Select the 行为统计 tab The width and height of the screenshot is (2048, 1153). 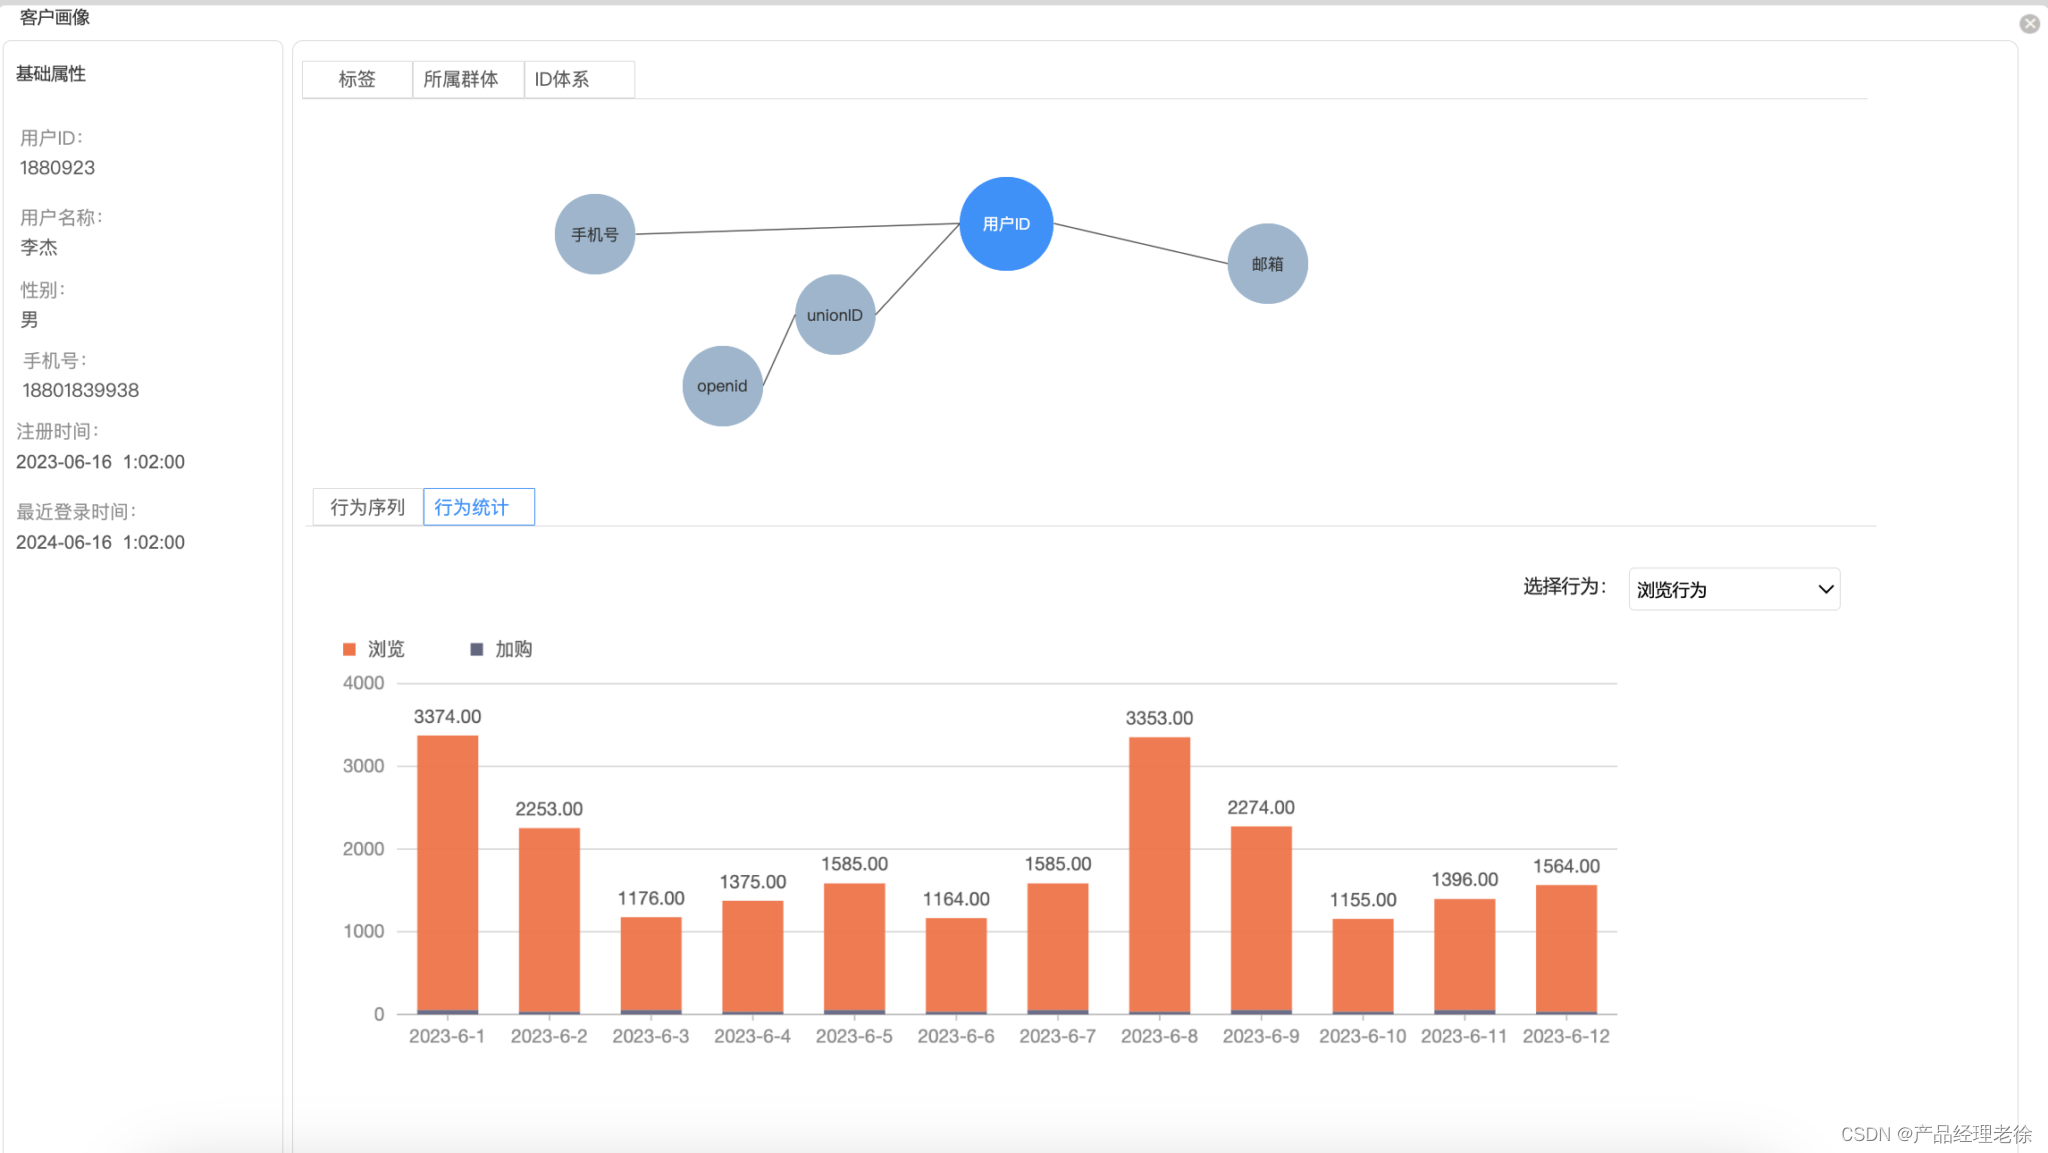[472, 507]
